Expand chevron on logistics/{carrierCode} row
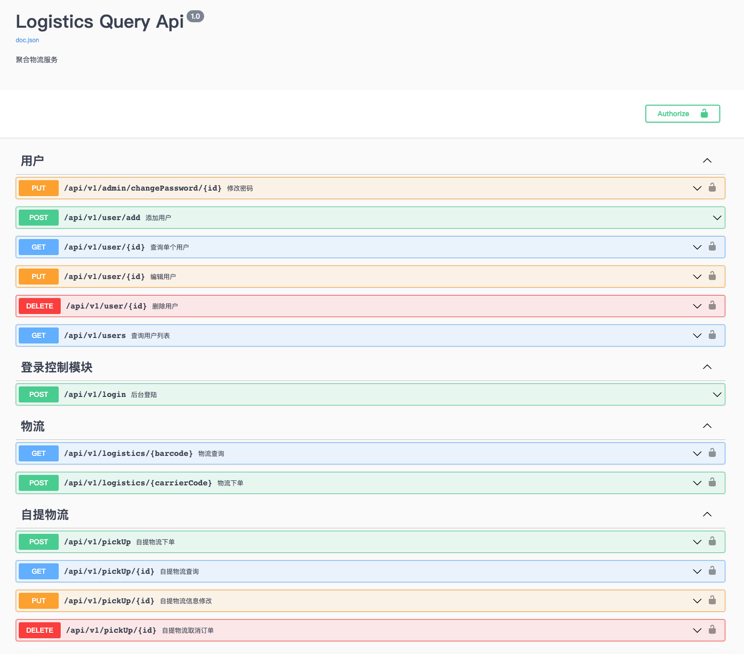Screen dimensions: 744x654 697,483
